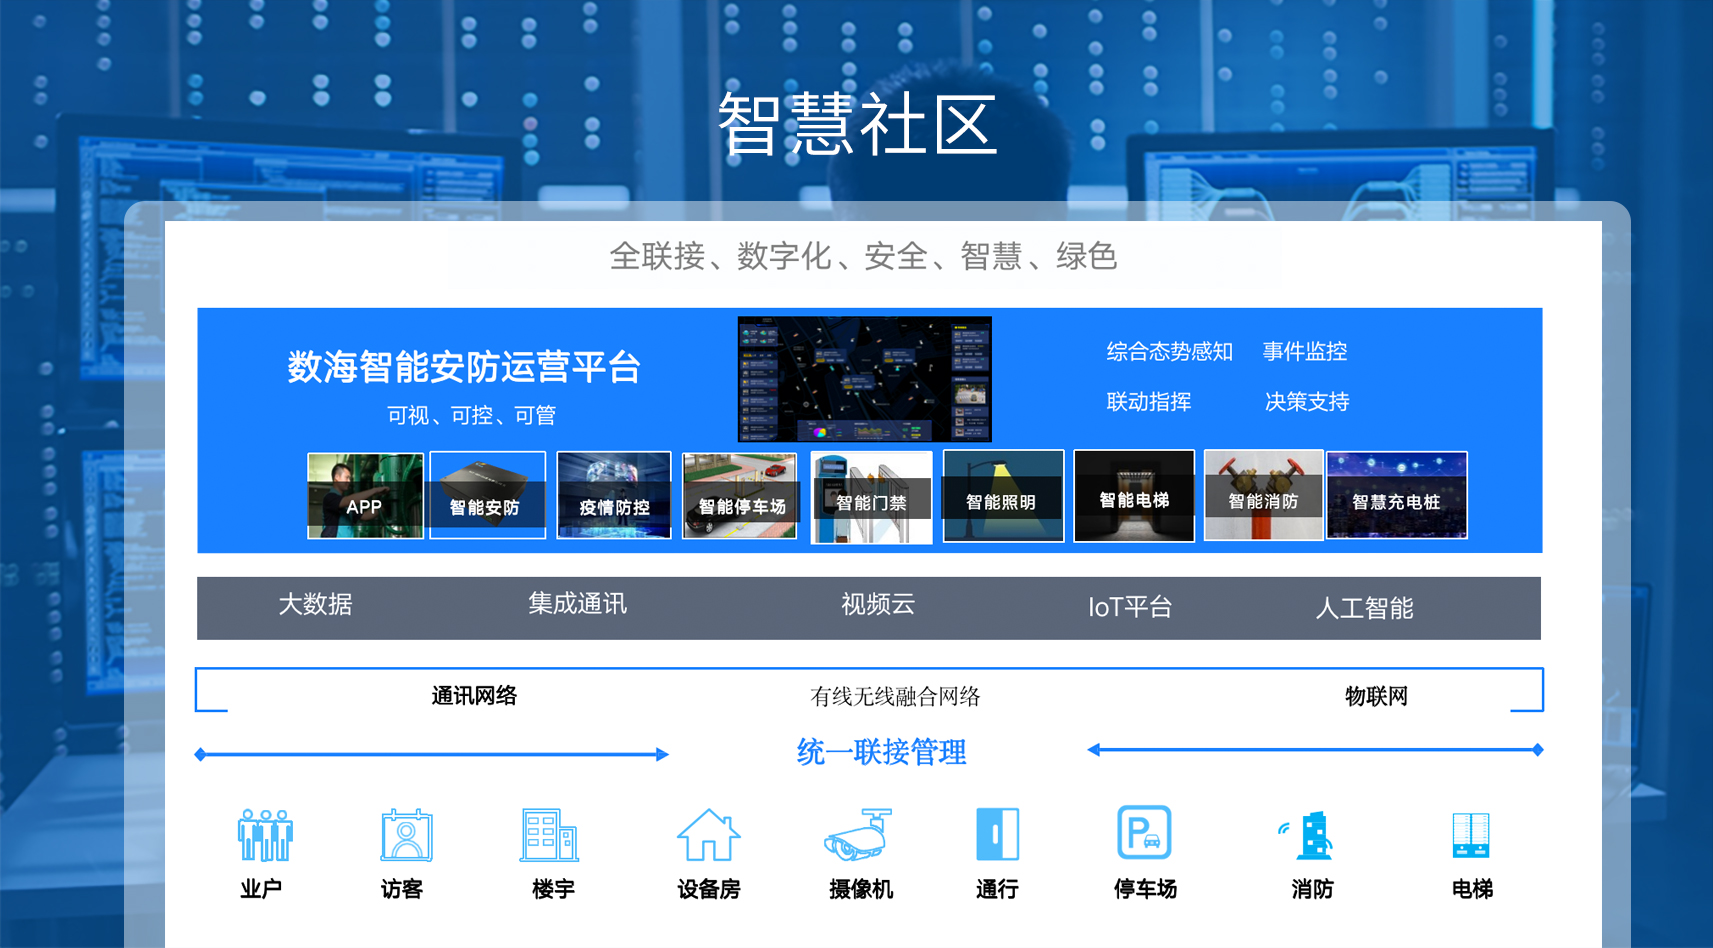Image resolution: width=1713 pixels, height=948 pixels.
Task: Select the 疫情防控 thumbnail
Action: tap(614, 496)
